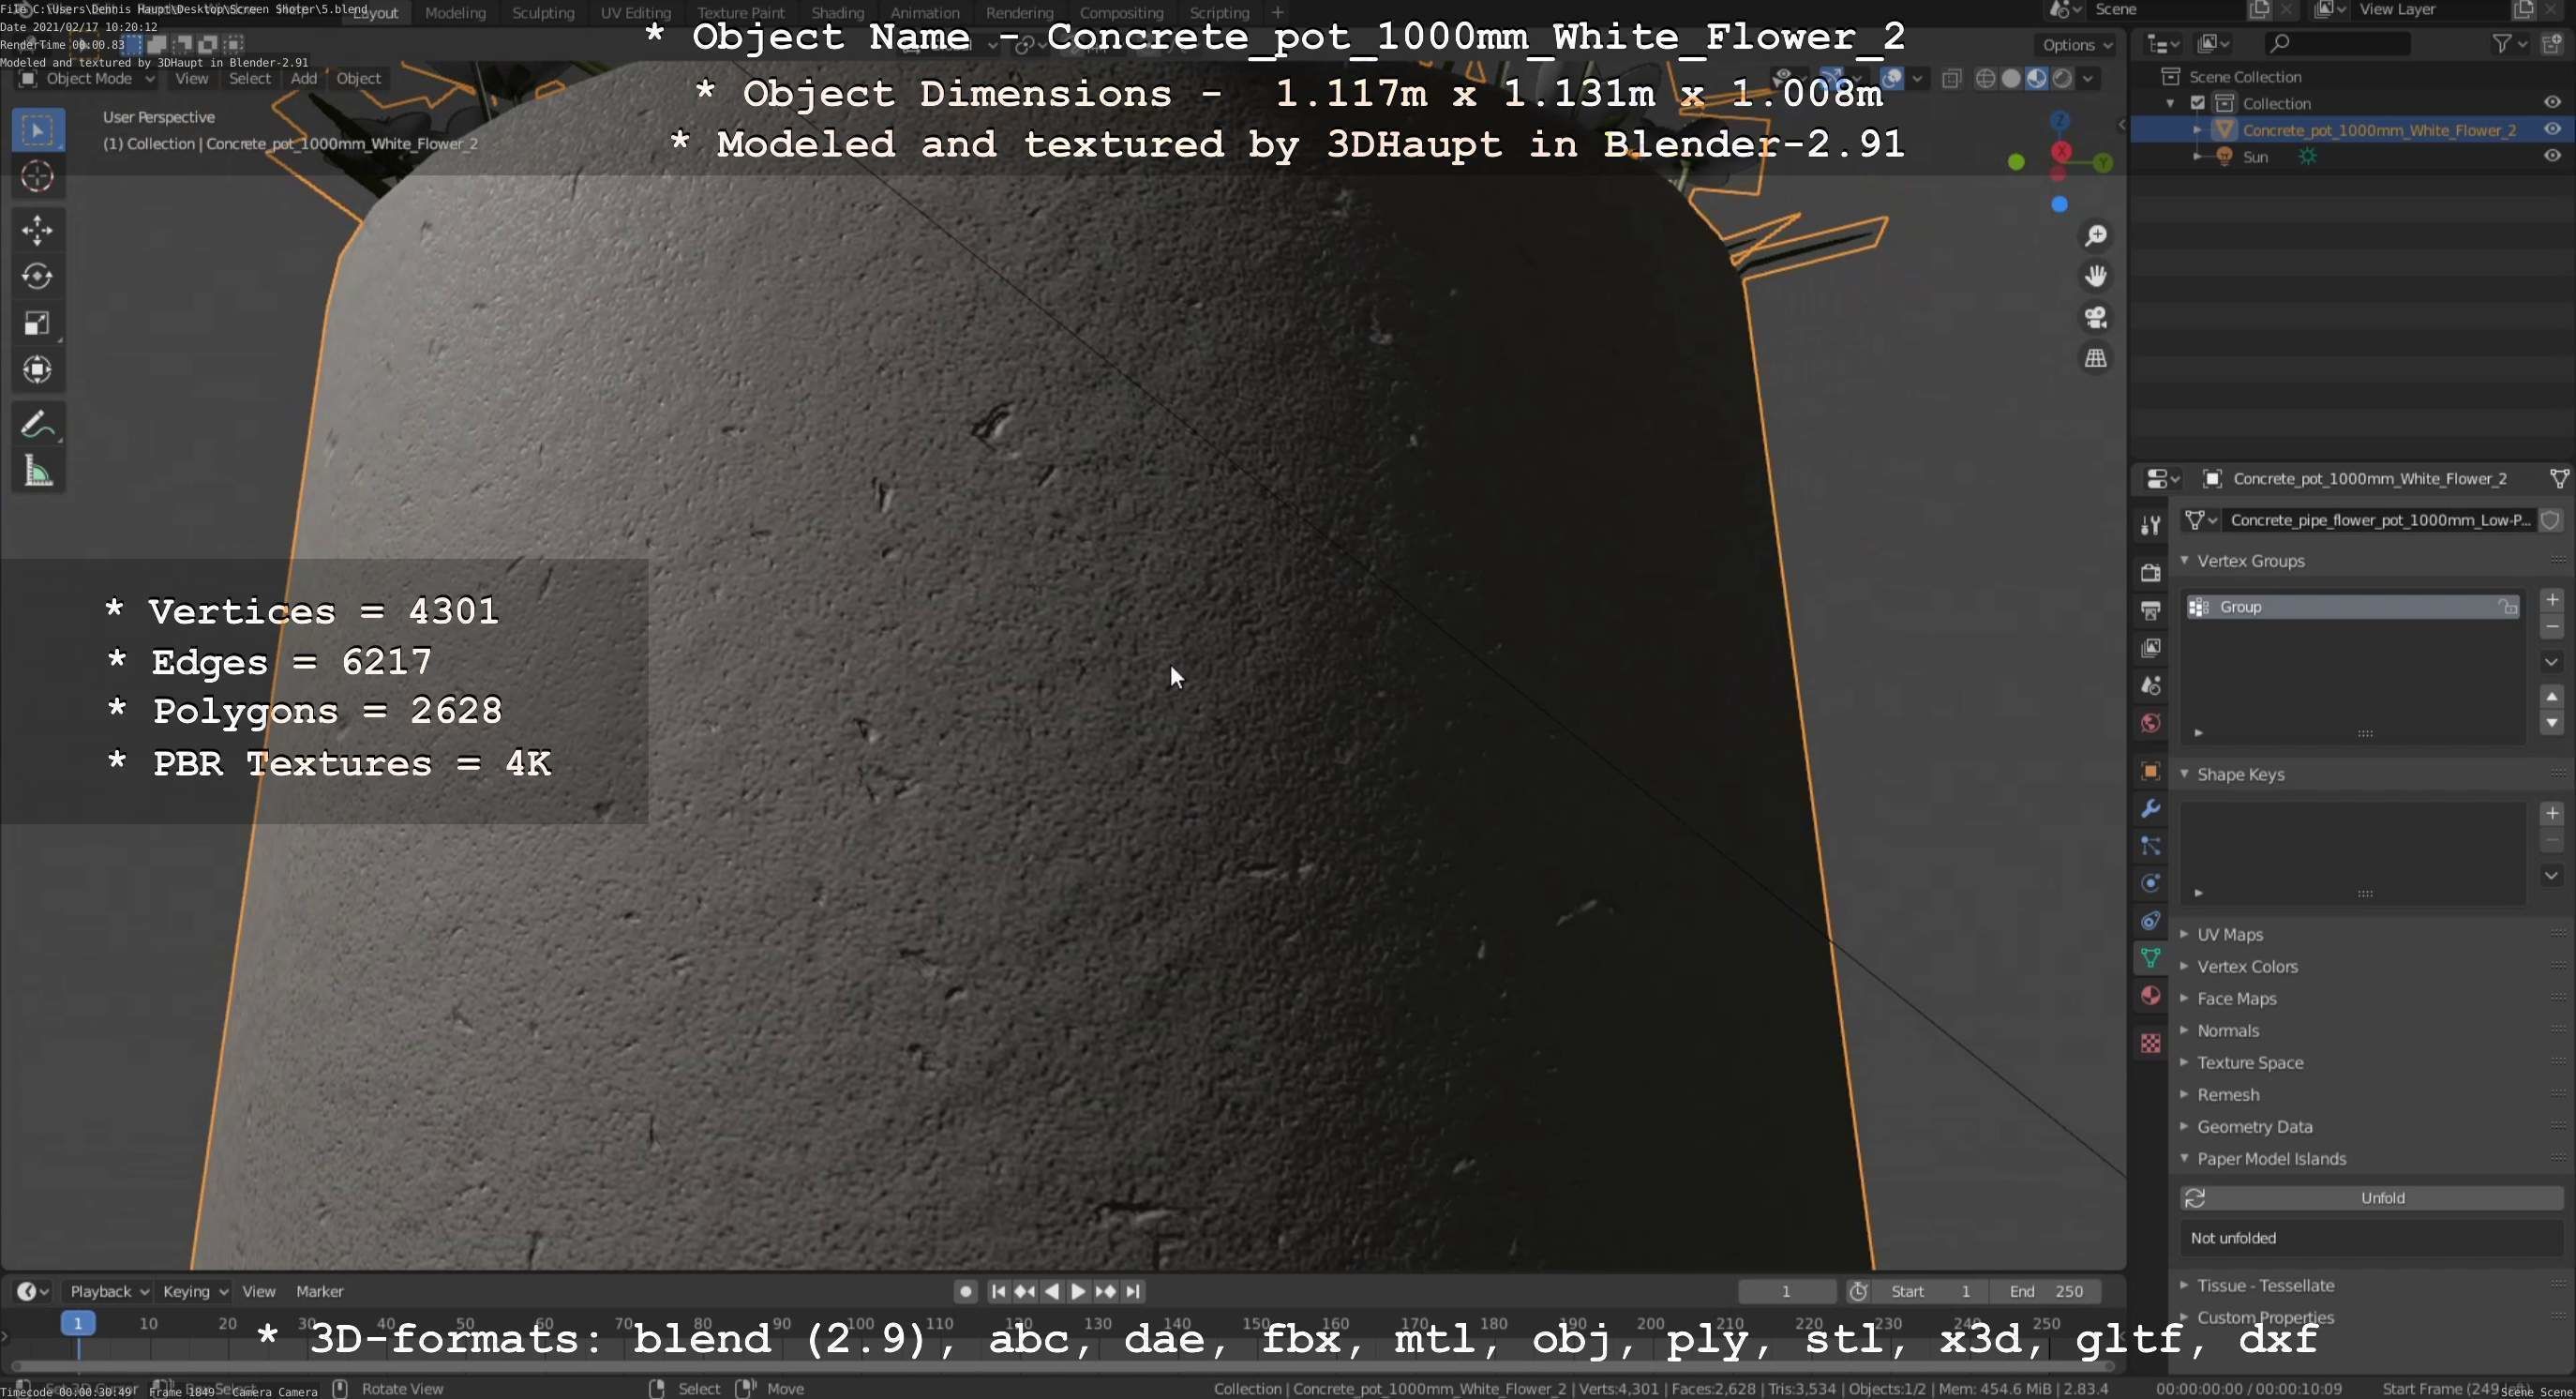The image size is (2576, 1399).
Task: Toggle perspective/orthographic grid view icon
Action: tap(2095, 359)
